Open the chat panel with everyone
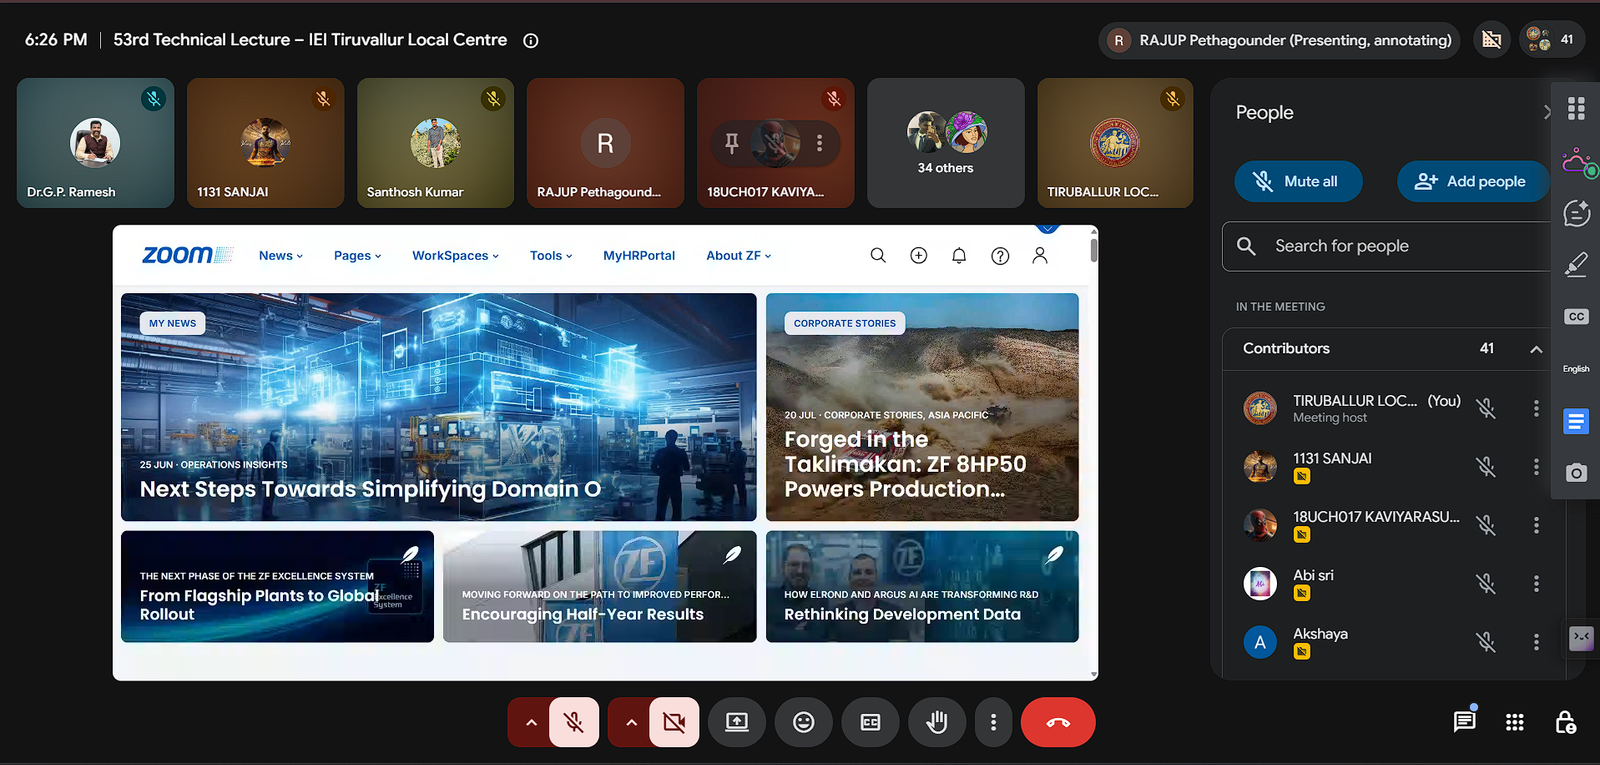This screenshot has height=765, width=1600. point(1465,721)
